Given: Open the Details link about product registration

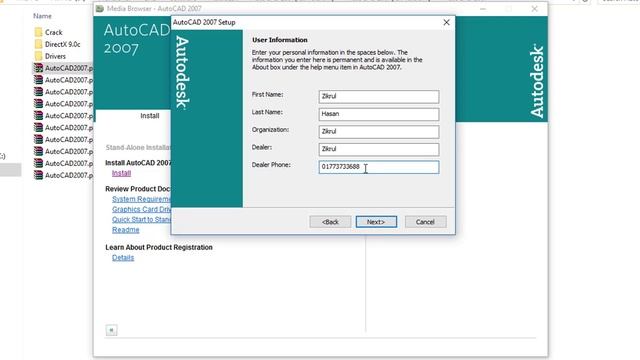Looking at the screenshot, I should point(123,258).
